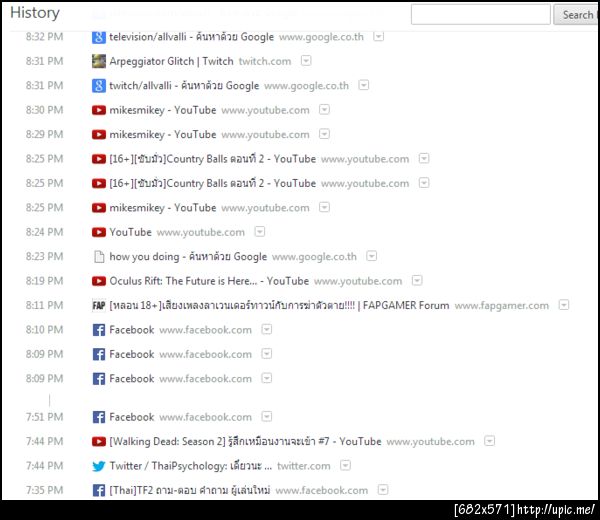
Task: Click the 8:23 PM timestamp
Action: [x=44, y=256]
